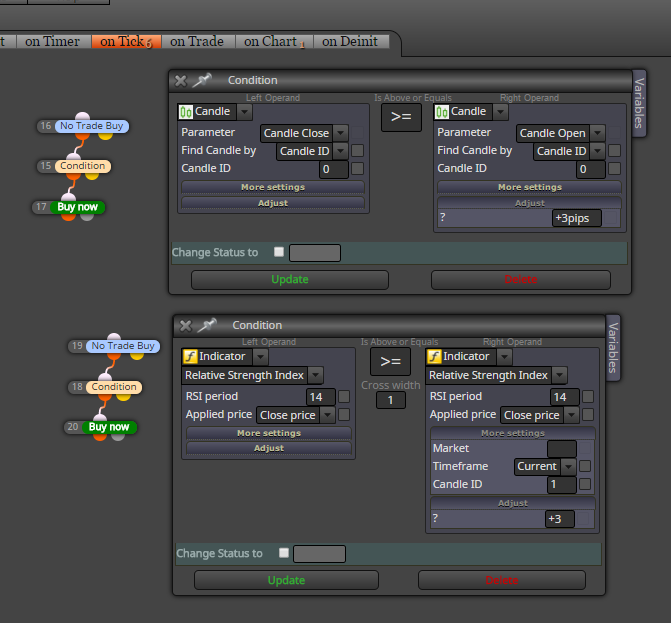
Task: Pin the lower Condition panel
Action: click(x=207, y=325)
